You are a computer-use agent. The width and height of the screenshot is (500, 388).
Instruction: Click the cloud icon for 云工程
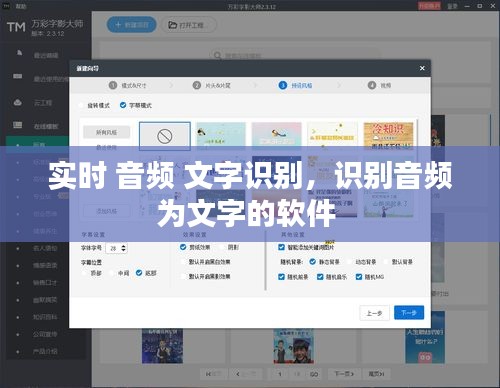coord(18,102)
